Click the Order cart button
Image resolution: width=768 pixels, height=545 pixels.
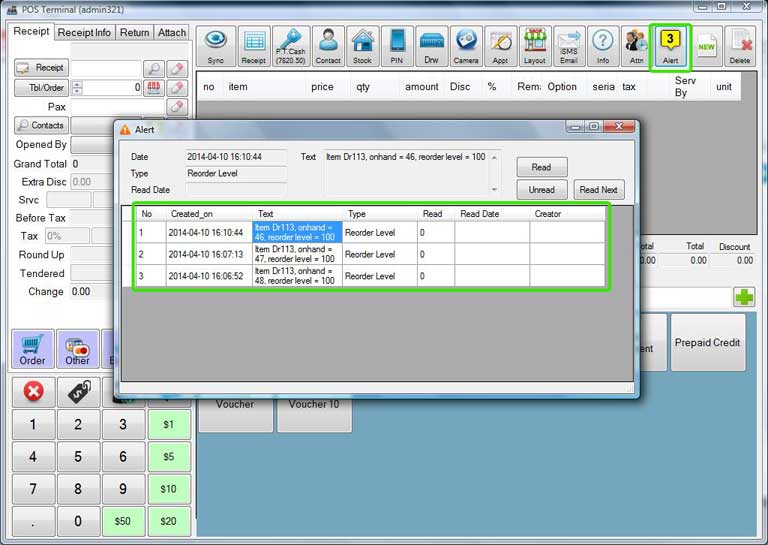pos(32,349)
